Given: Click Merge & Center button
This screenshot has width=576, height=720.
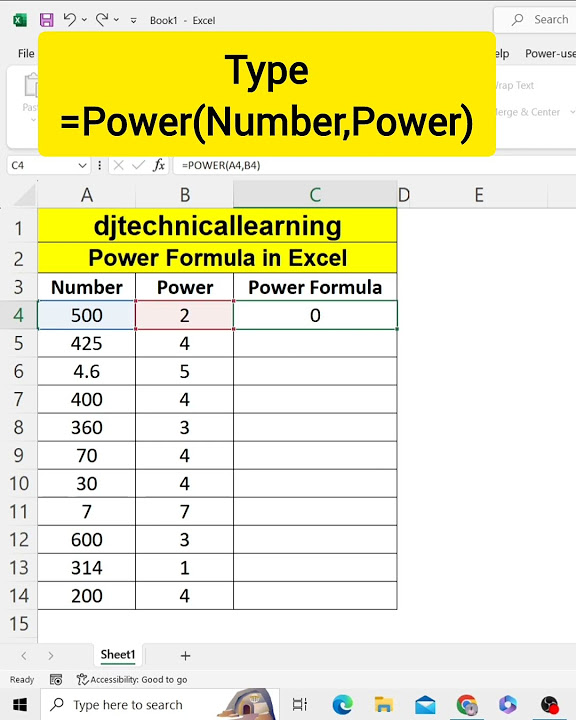Looking at the screenshot, I should [528, 112].
